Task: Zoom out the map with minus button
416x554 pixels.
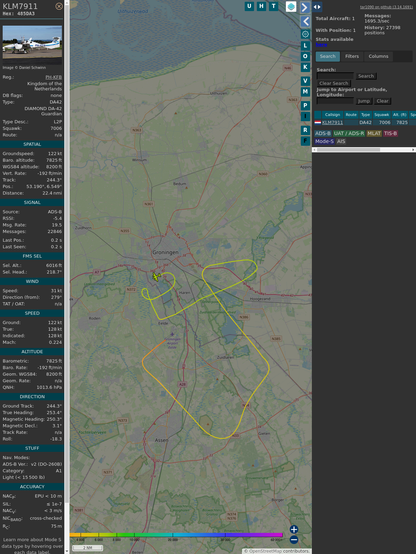Action: 294,540
